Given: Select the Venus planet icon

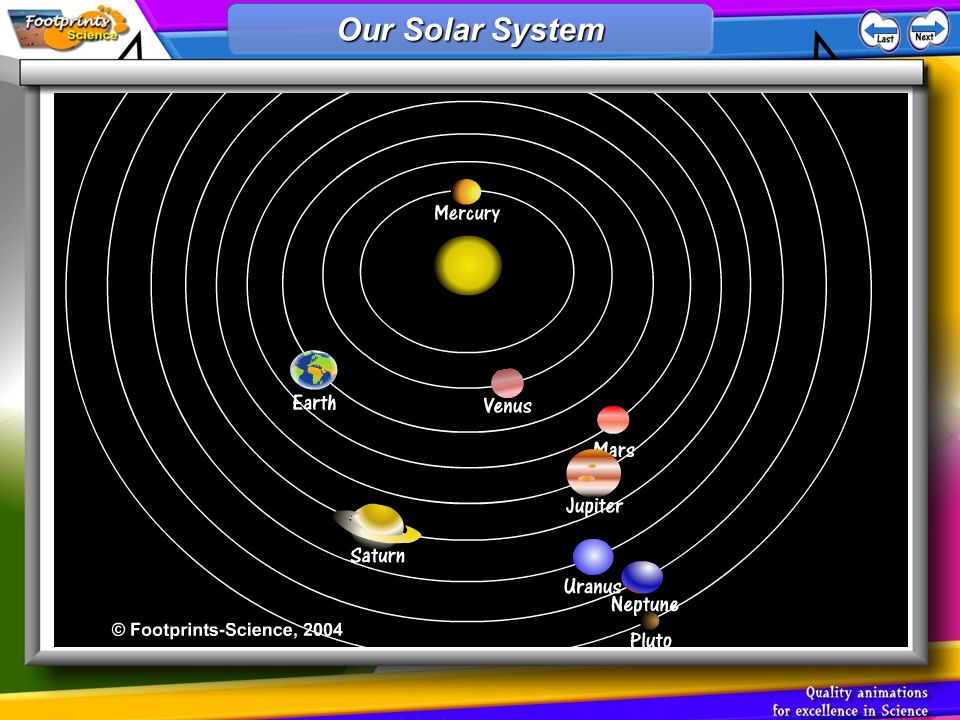Looking at the screenshot, I should point(508,383).
